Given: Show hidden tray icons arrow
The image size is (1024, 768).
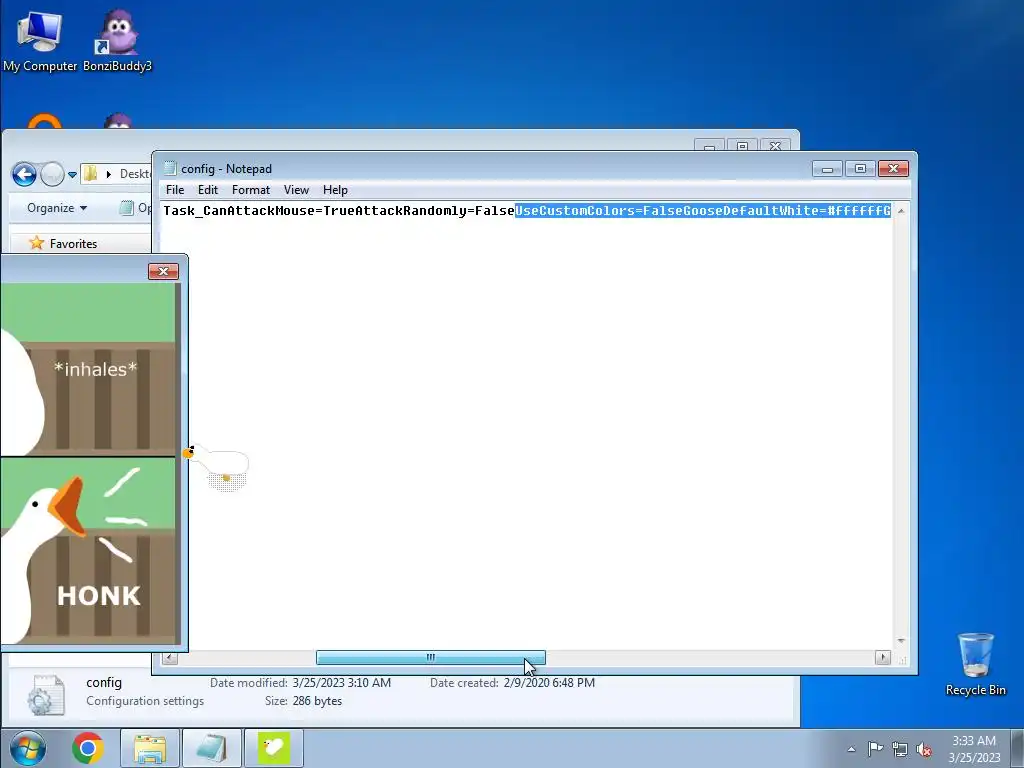Looking at the screenshot, I should coord(851,749).
